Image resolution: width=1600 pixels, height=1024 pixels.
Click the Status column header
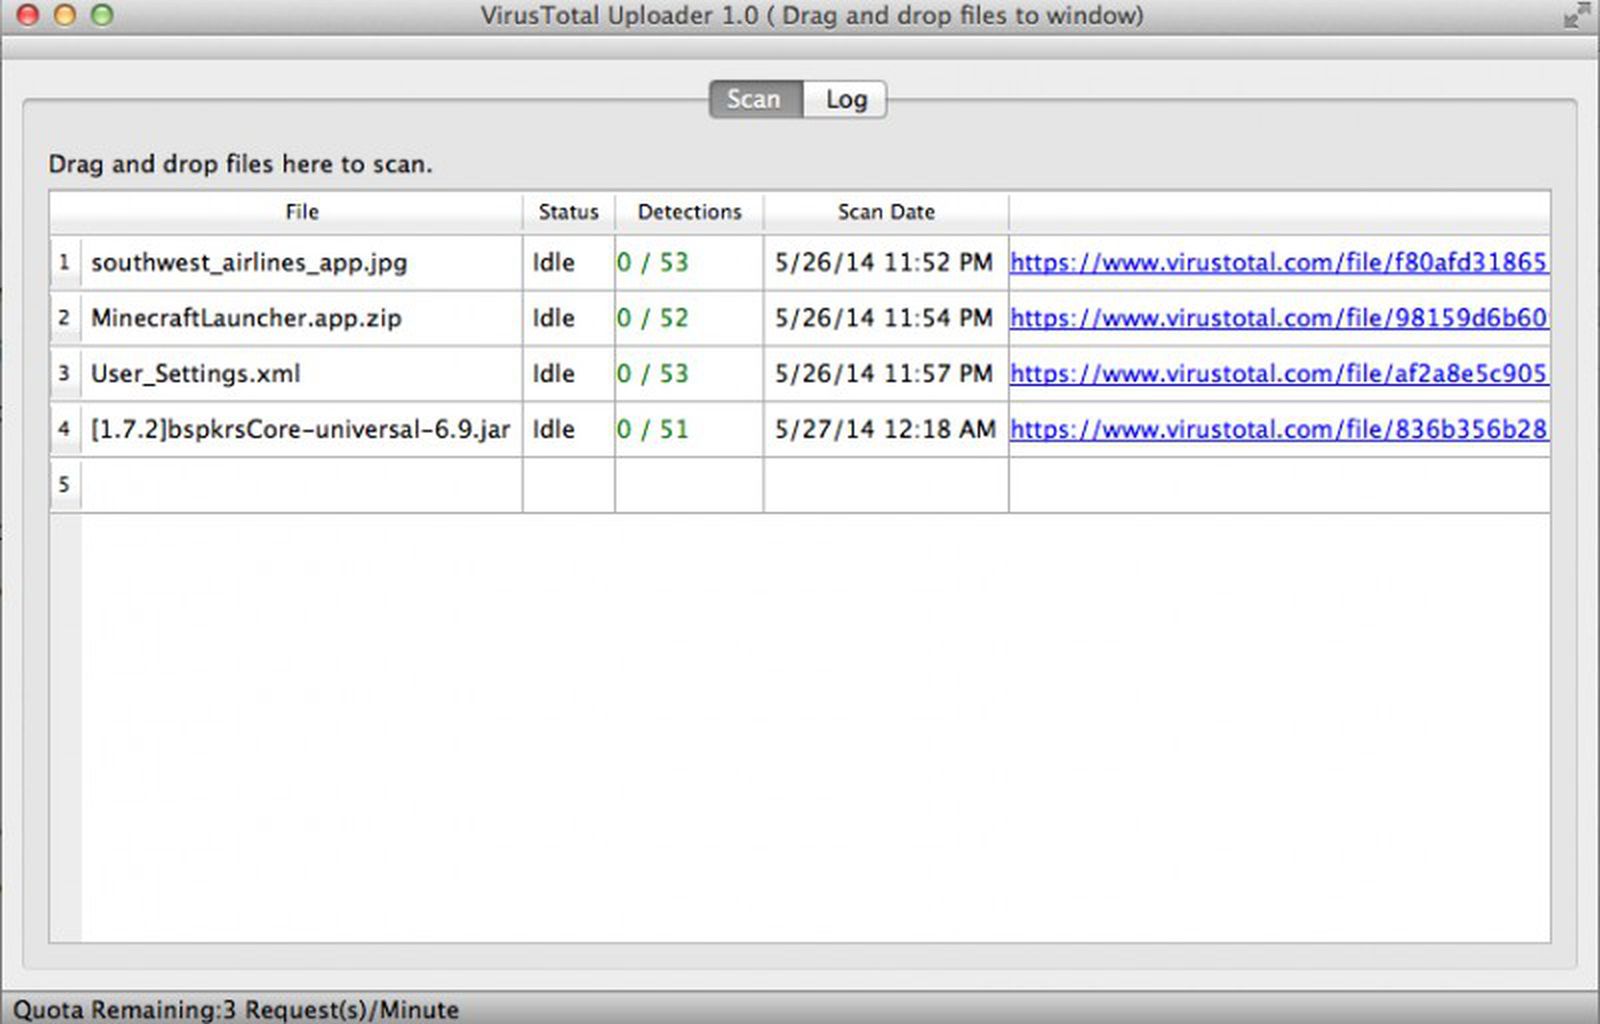click(x=568, y=212)
